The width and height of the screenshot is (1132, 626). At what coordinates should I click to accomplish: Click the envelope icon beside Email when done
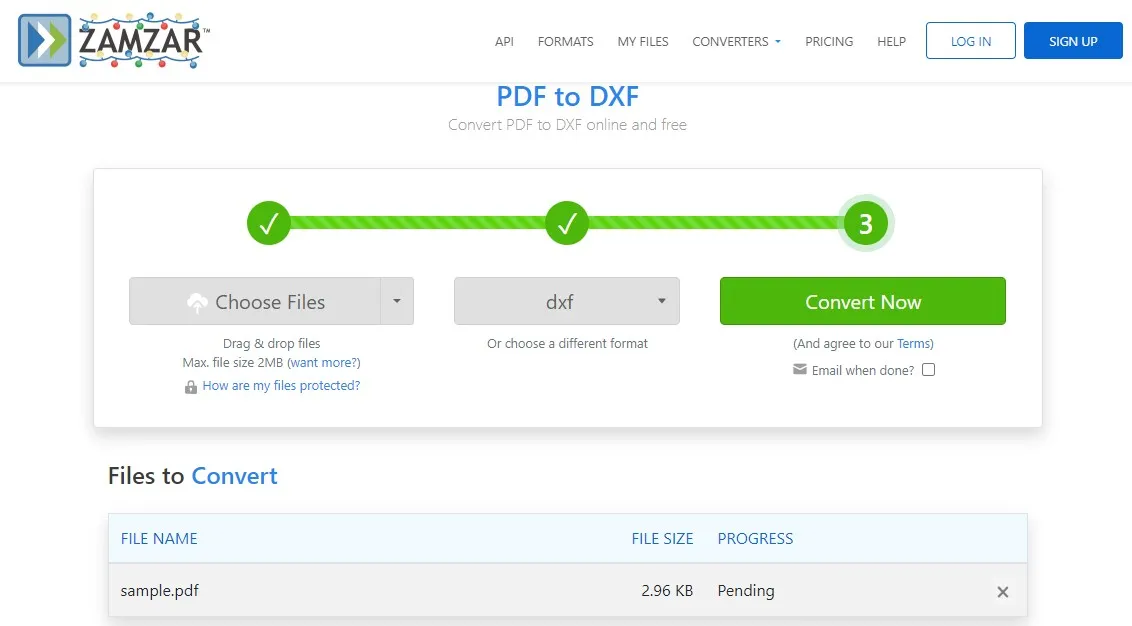tap(799, 369)
